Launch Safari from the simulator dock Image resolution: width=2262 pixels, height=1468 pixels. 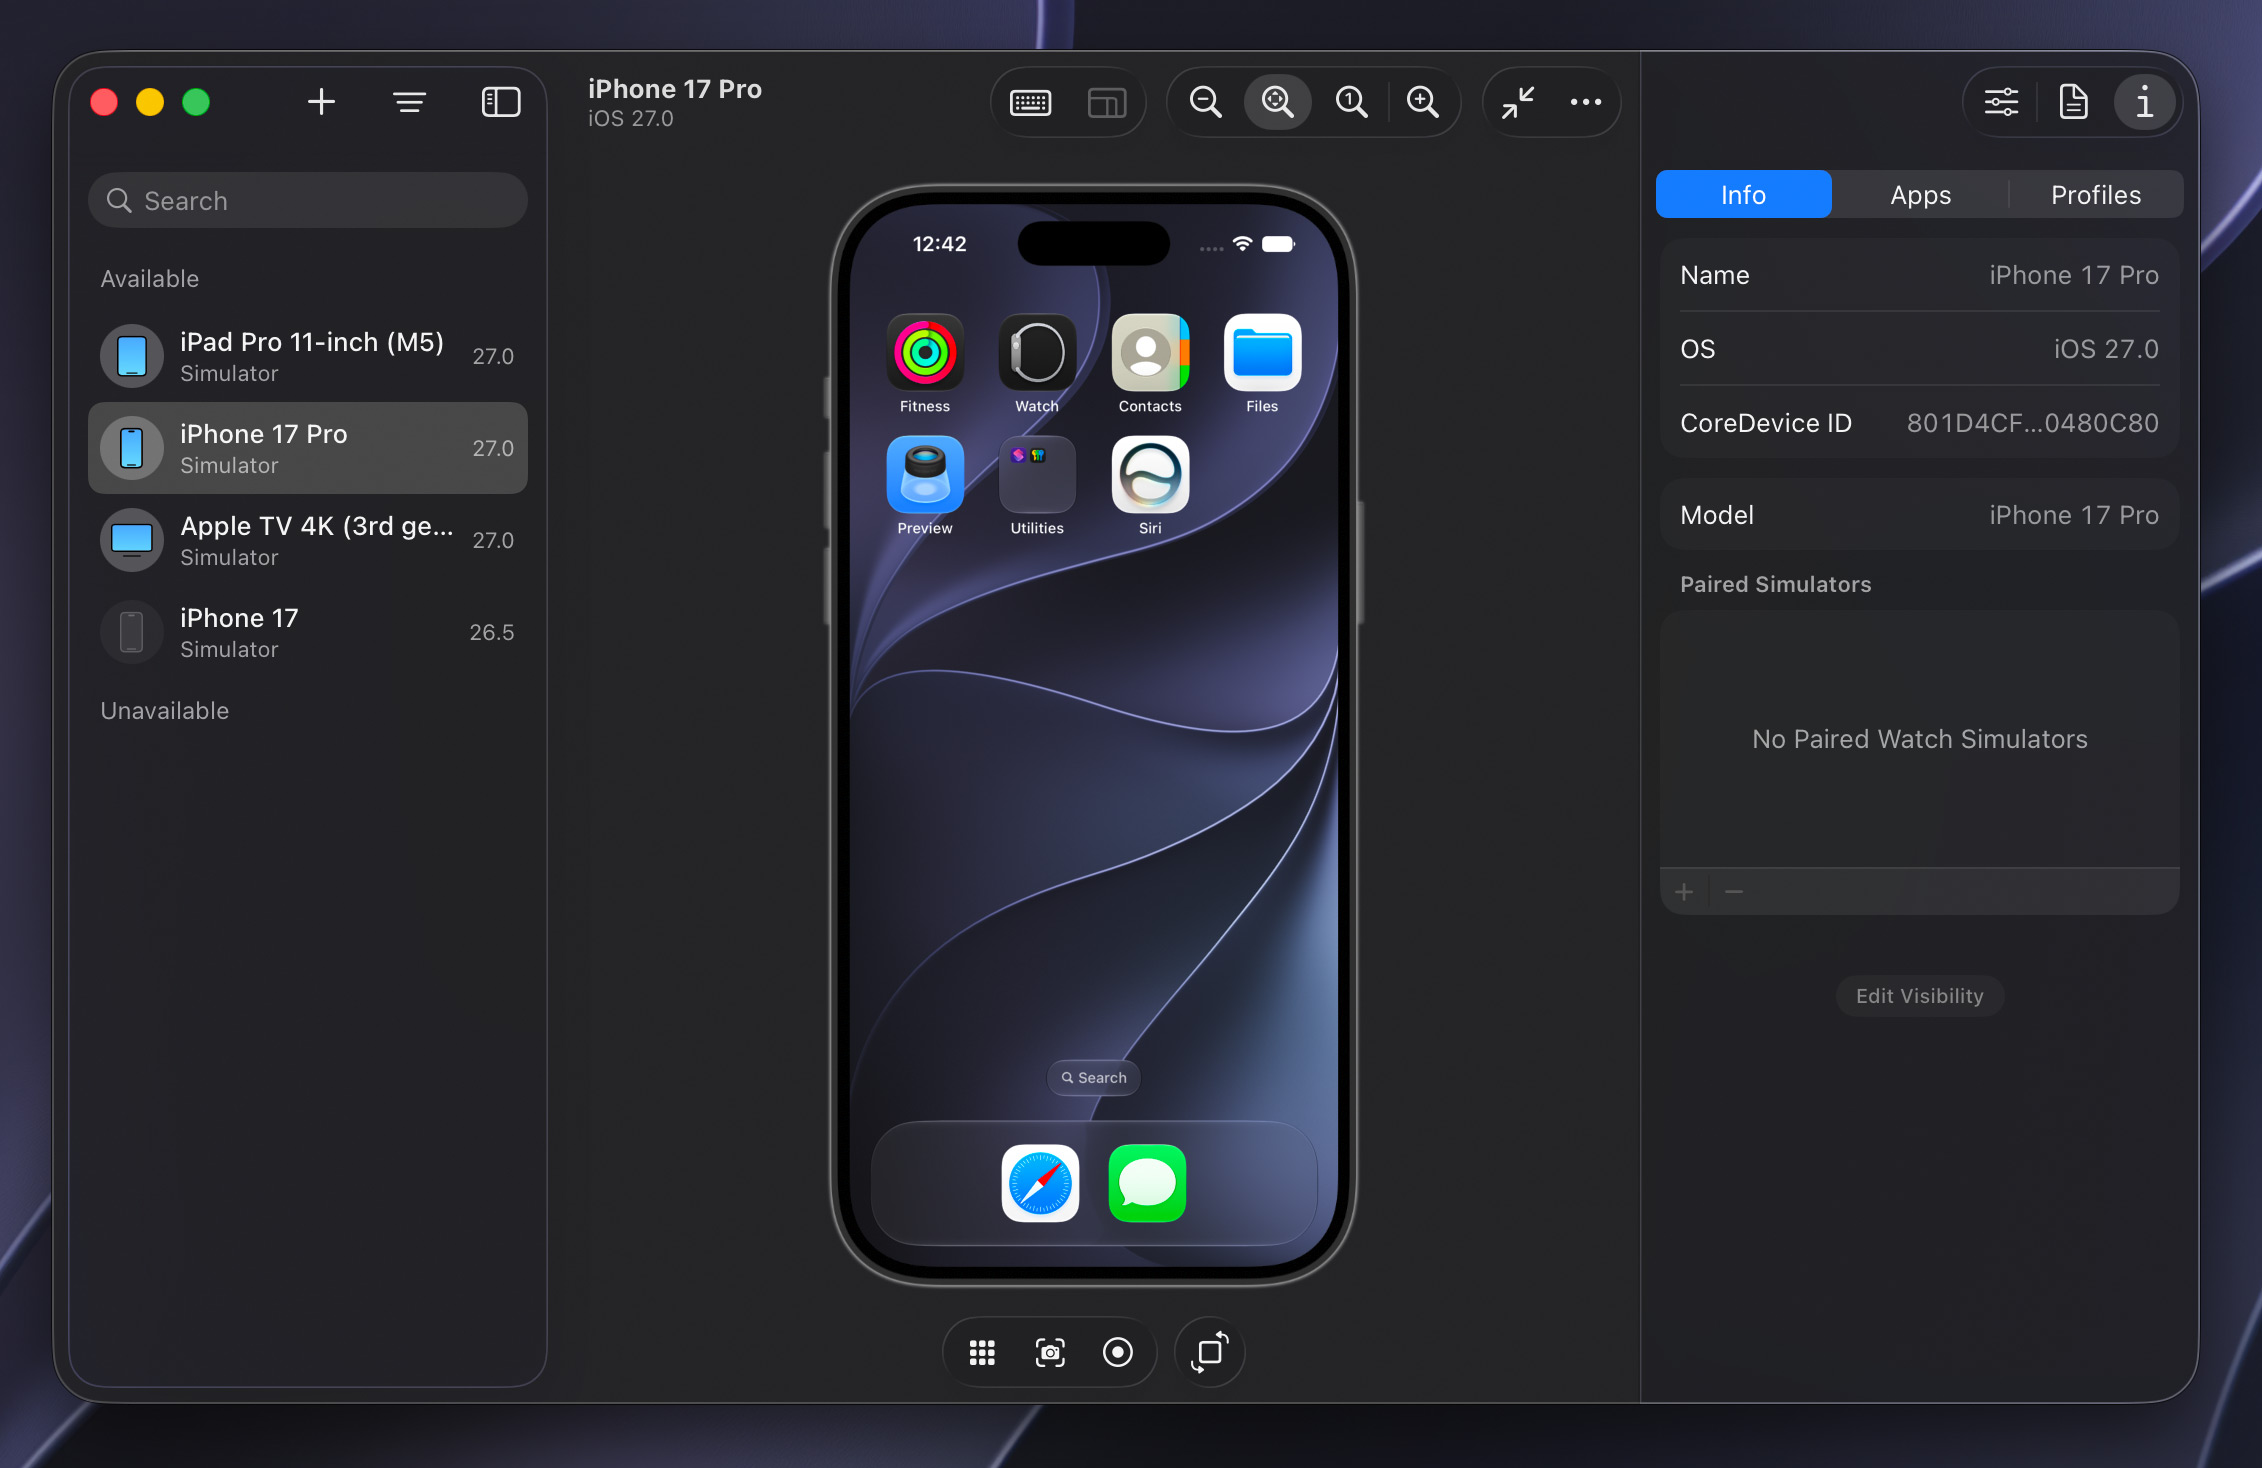point(1040,1183)
